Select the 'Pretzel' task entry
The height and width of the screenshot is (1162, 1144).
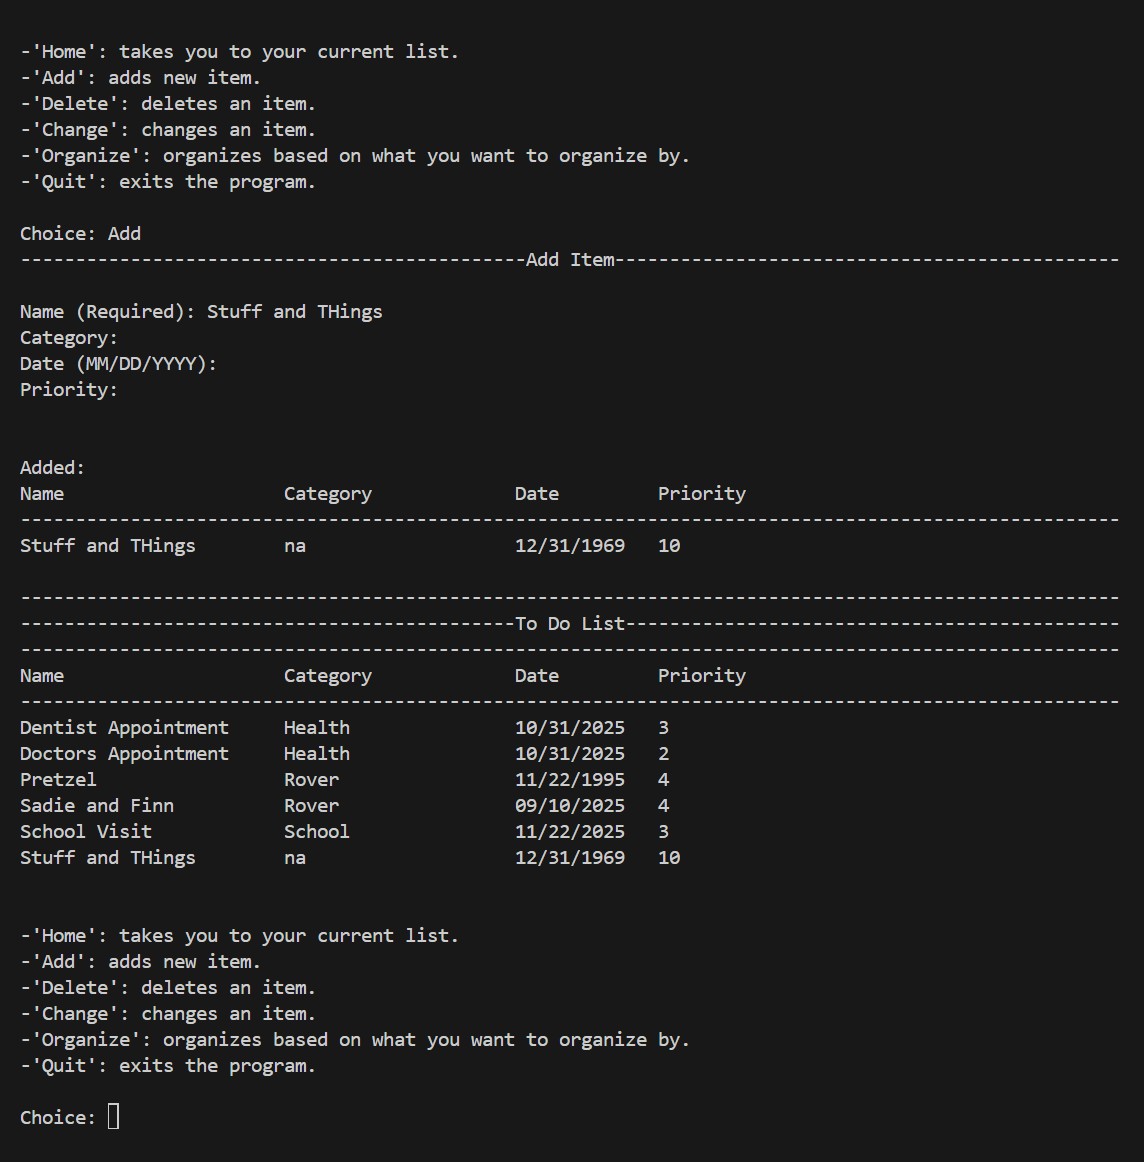pos(58,780)
